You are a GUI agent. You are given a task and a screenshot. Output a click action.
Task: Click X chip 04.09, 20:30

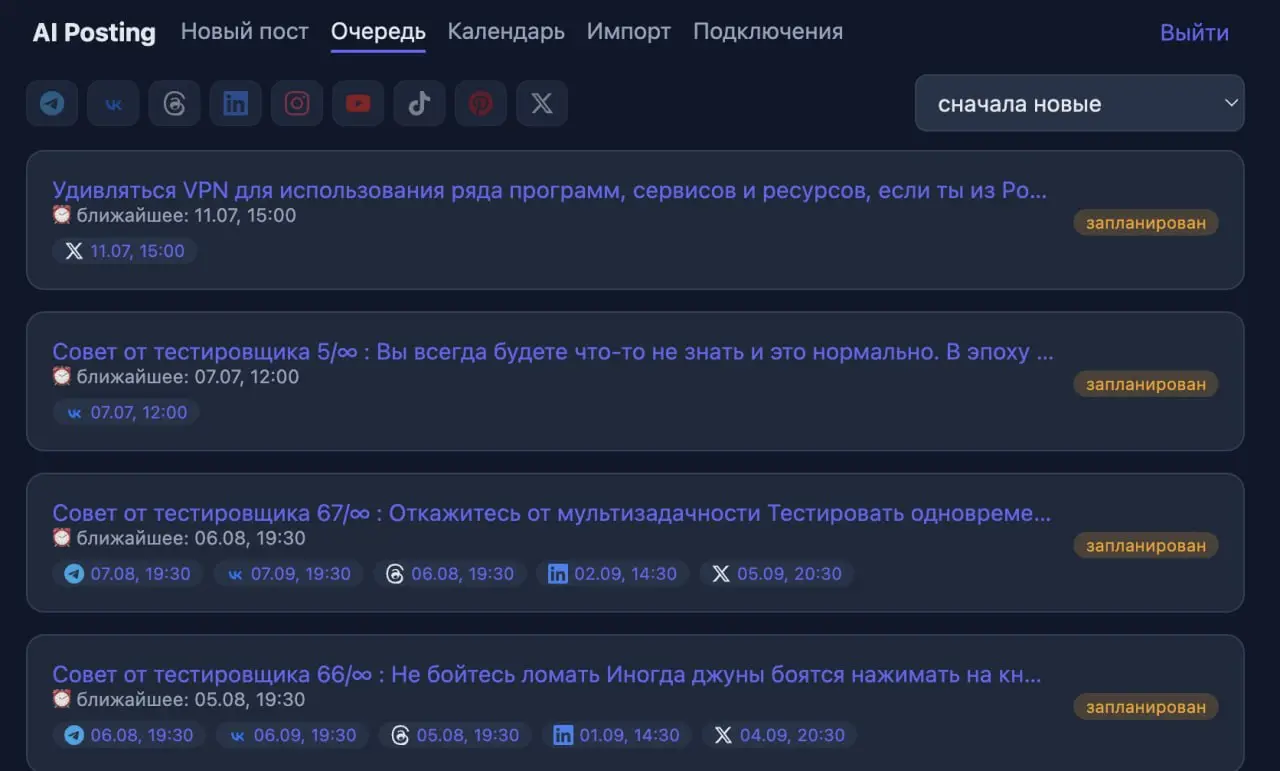click(x=780, y=735)
